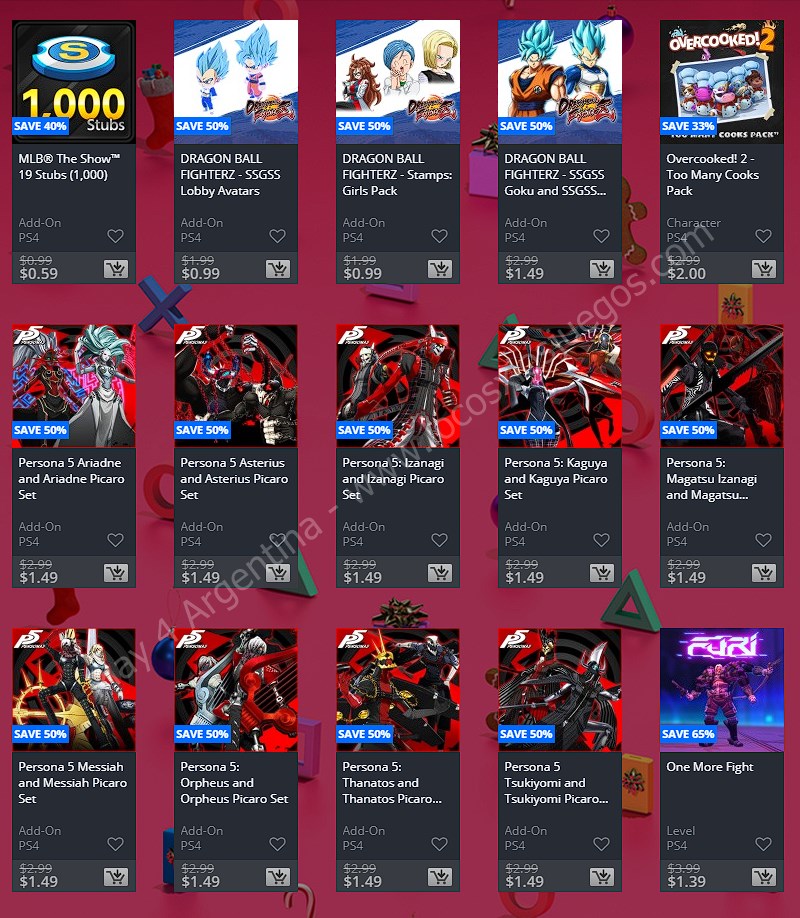
Task: Add Persona 5 Tsukiyomi Picaro Set to cart
Action: coord(601,876)
